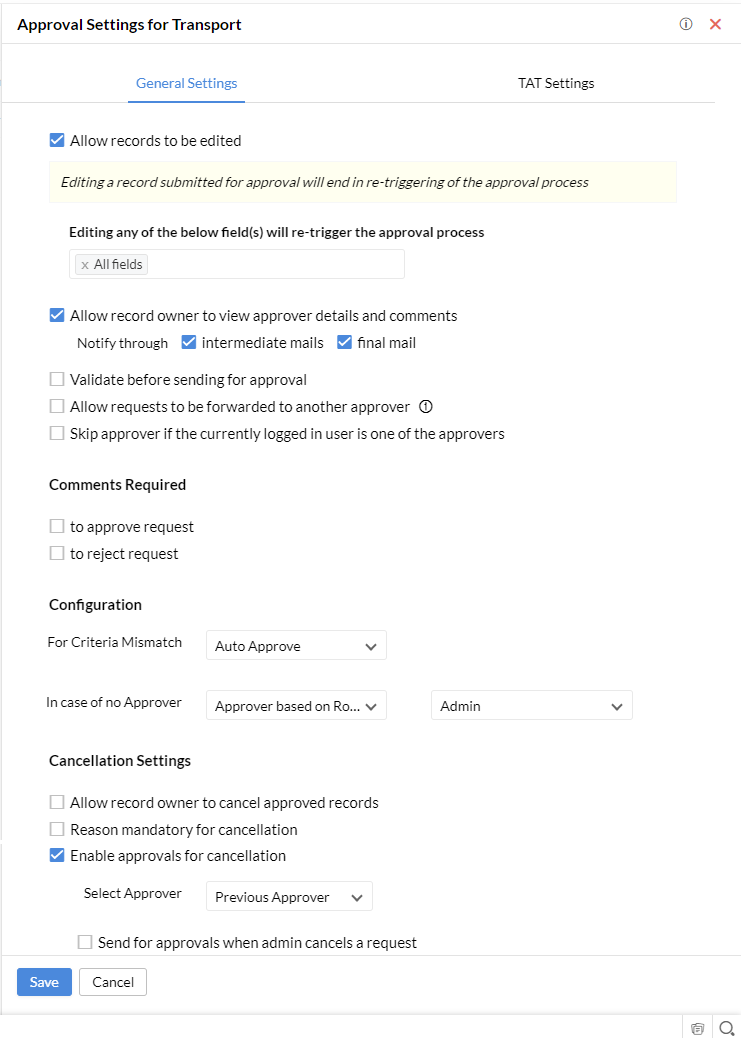Click the Save button
This screenshot has height=1041, width=746.
pyautogui.click(x=44, y=982)
